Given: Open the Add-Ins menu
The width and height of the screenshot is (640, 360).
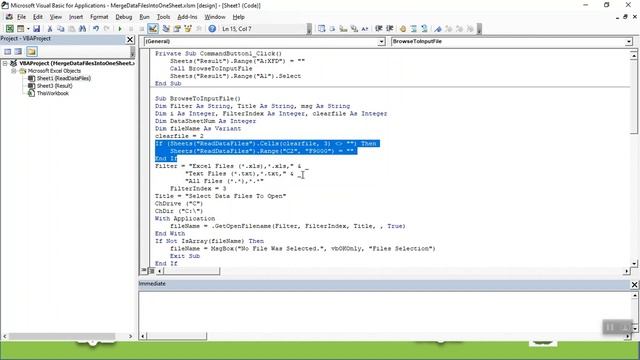Looking at the screenshot, I should click(187, 17).
